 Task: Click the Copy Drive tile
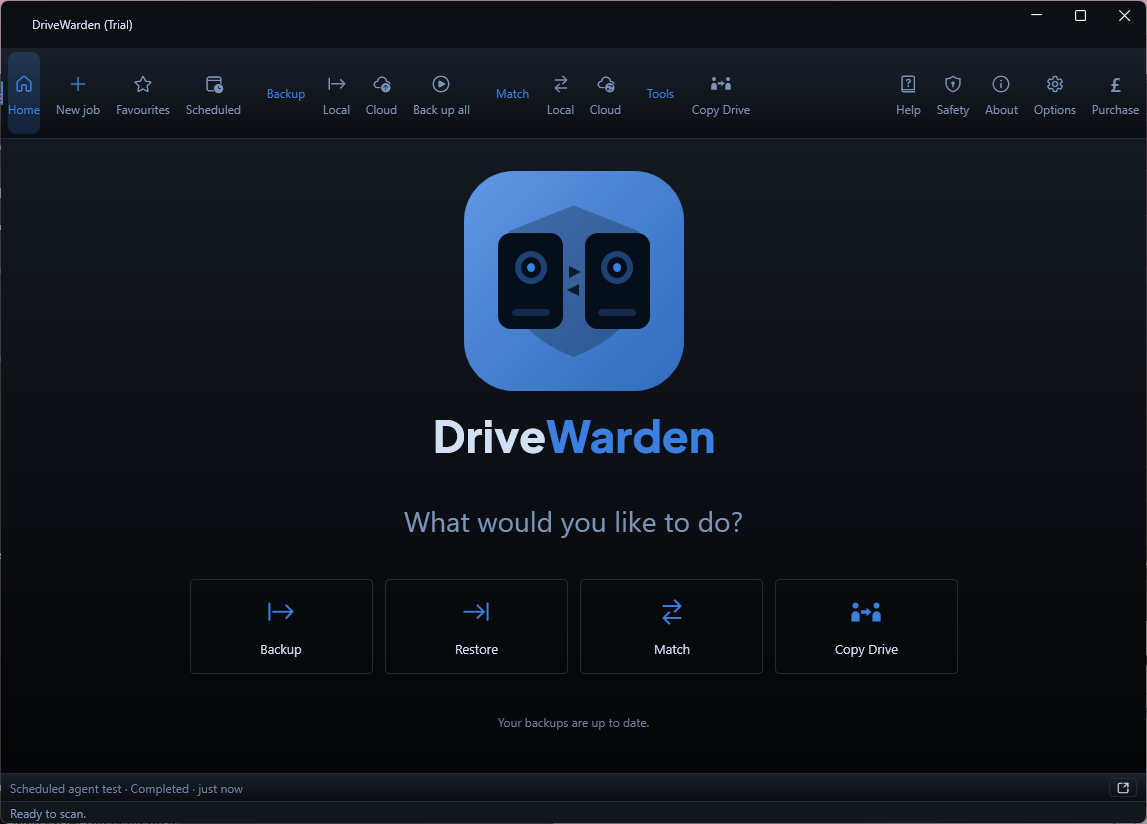click(x=866, y=626)
